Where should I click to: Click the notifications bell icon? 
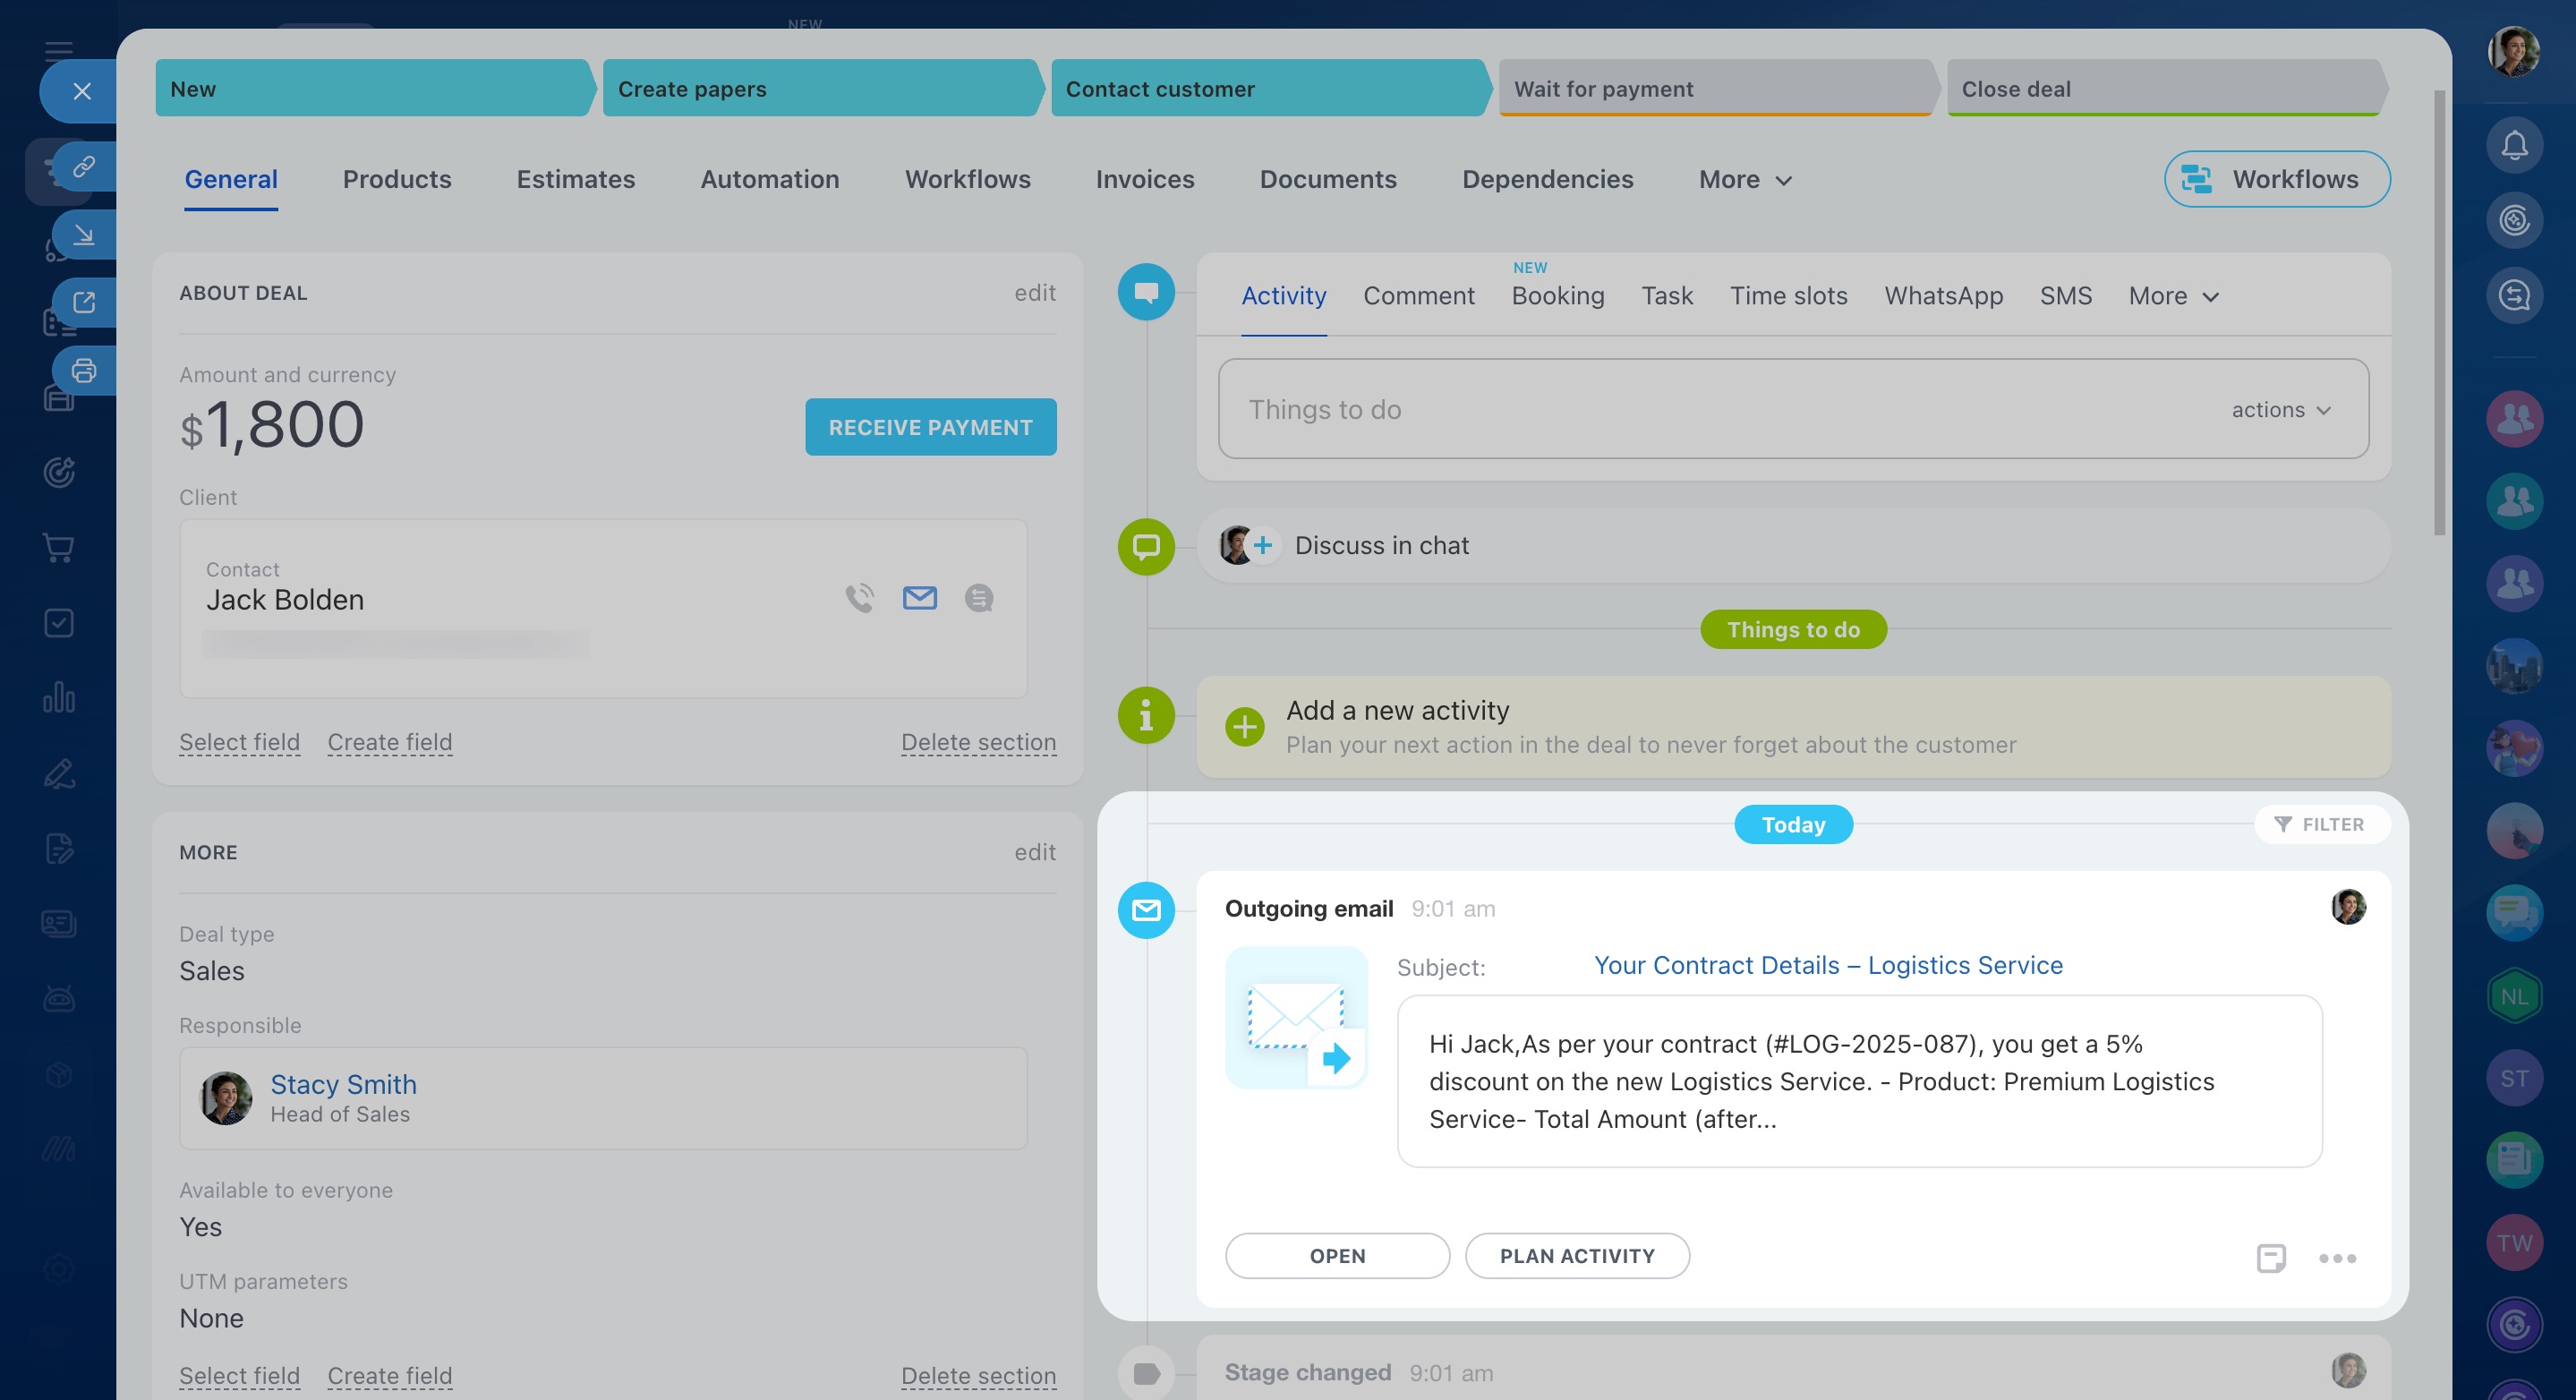[2514, 146]
